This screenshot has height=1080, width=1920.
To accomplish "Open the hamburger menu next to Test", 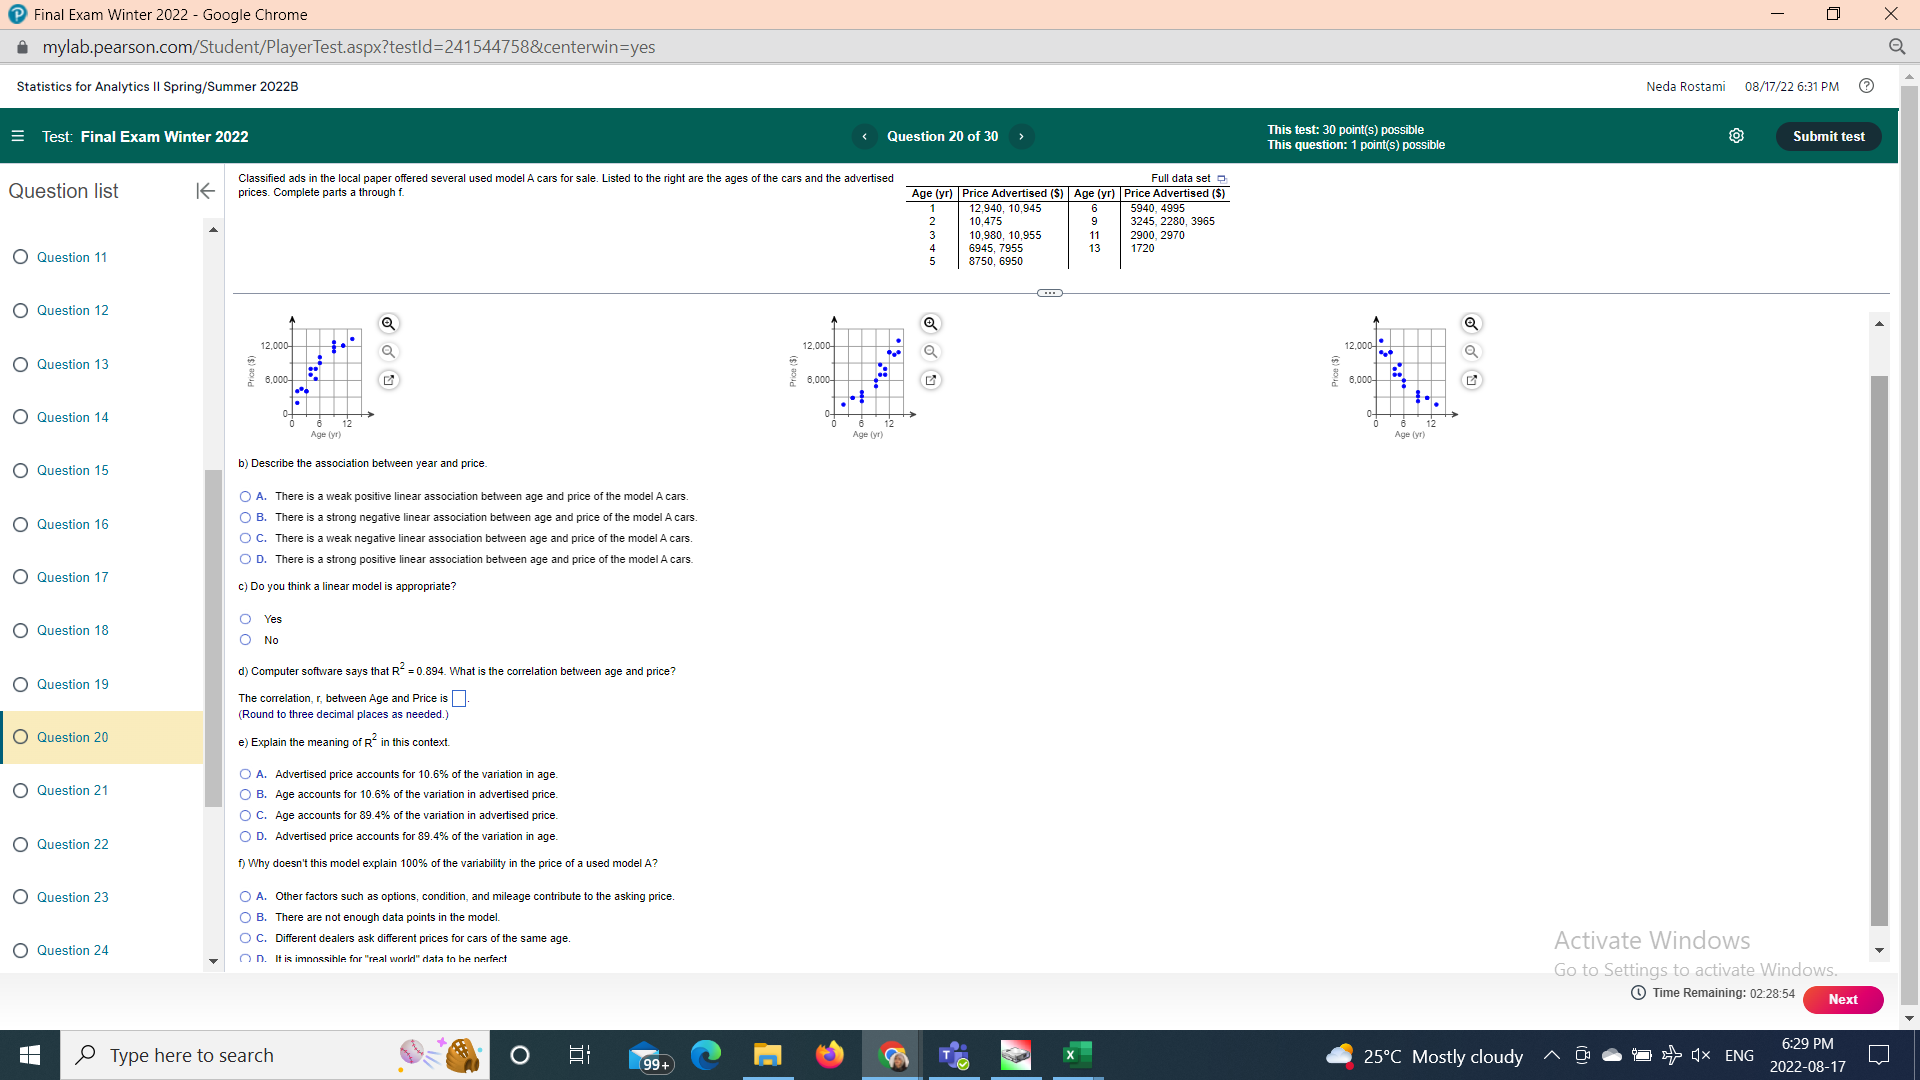I will [17, 136].
